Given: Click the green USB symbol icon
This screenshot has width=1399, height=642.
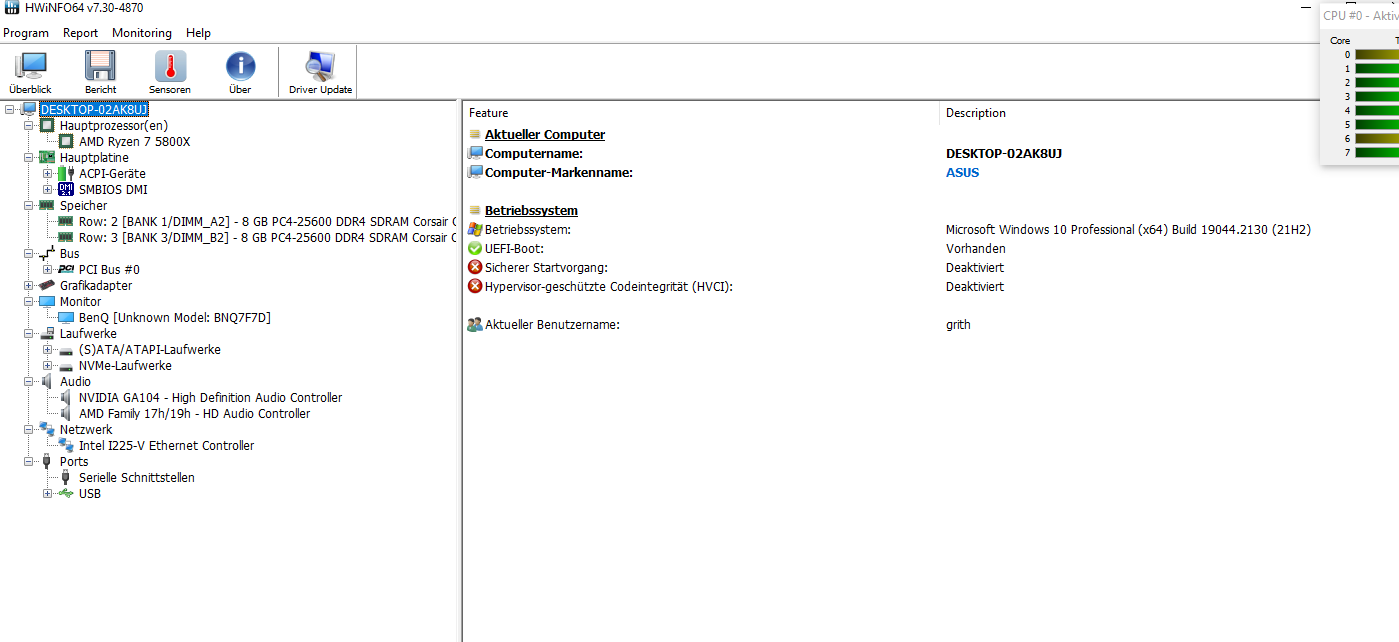Looking at the screenshot, I should click(x=66, y=493).
